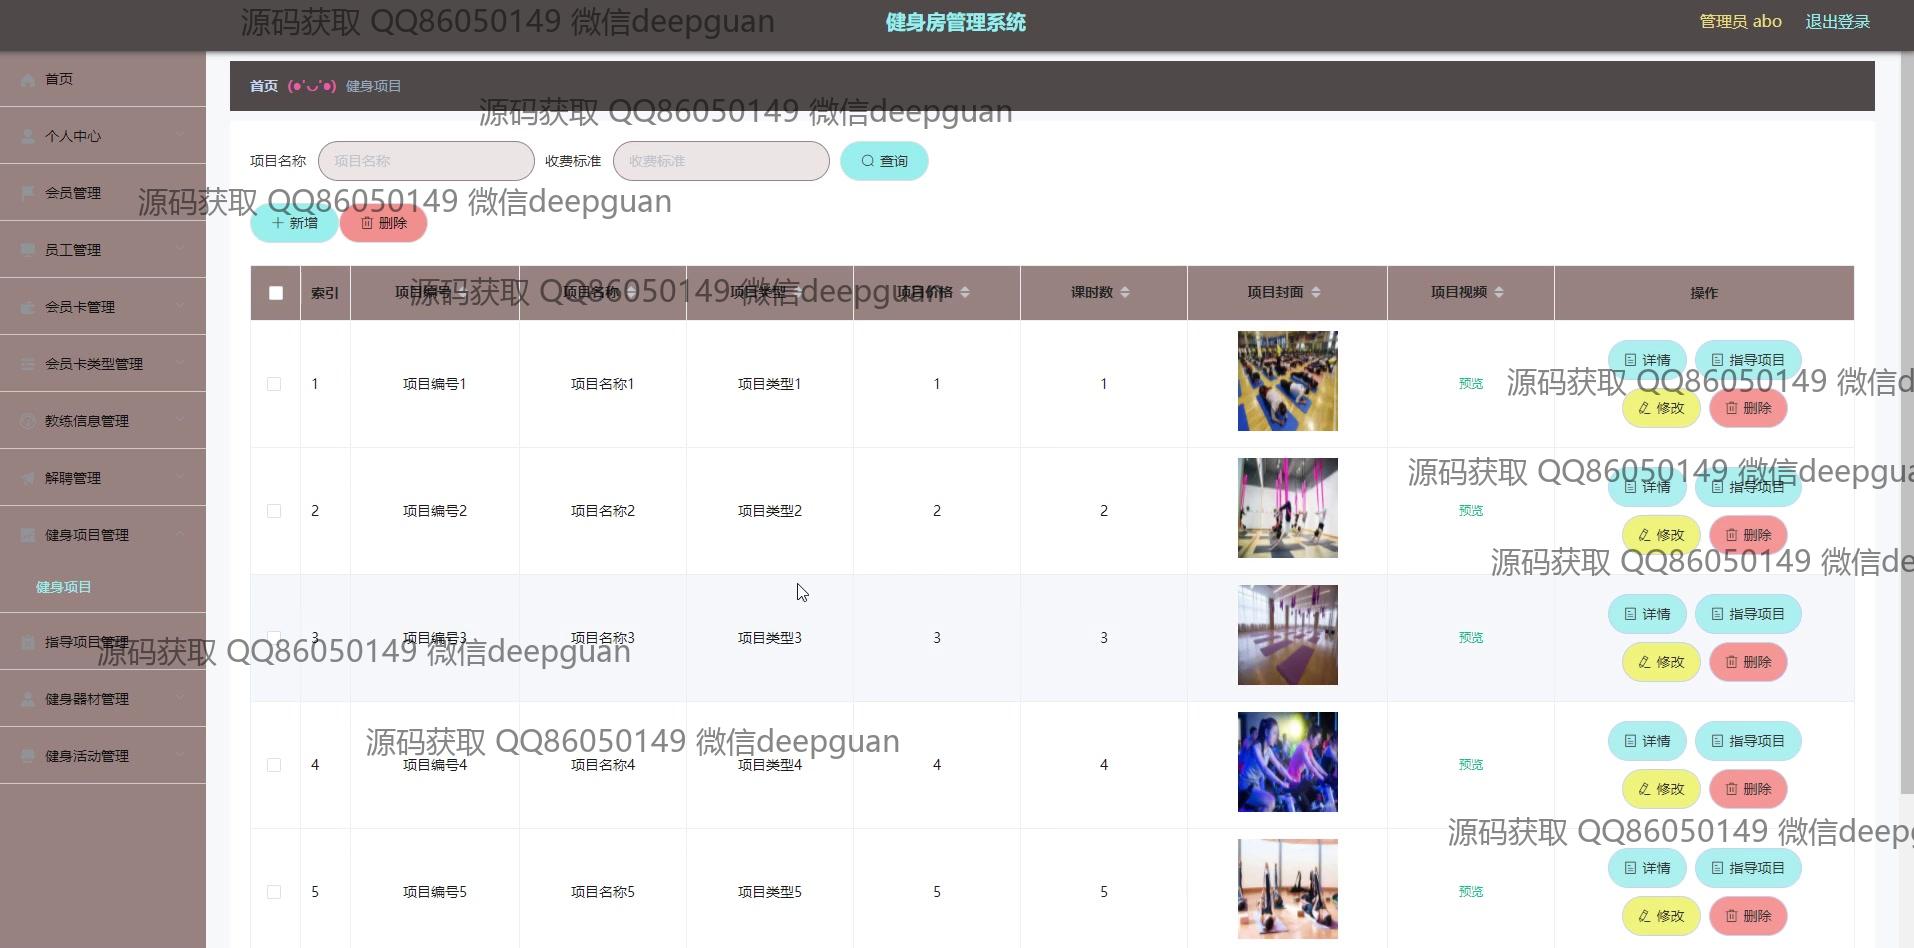Screen dimensions: 1914x948
Task: Open cover thumbnail for 项目名称5
Action: [1288, 889]
